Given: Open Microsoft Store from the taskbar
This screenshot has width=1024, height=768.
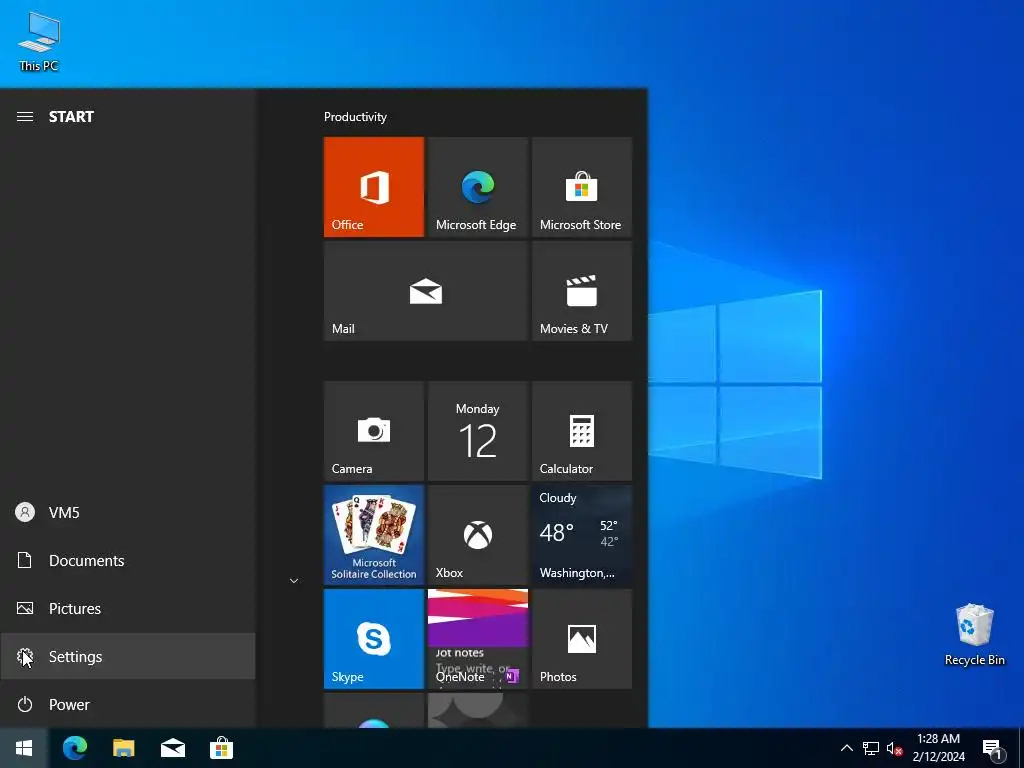Looking at the screenshot, I should pos(221,748).
